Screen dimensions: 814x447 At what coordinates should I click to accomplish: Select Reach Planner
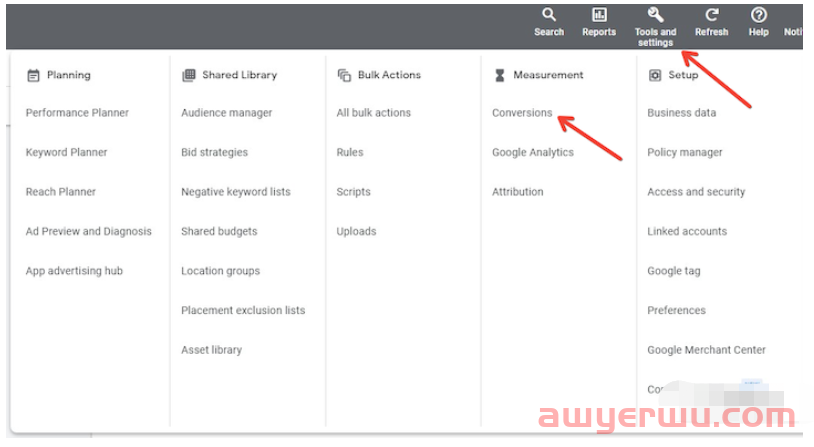pos(61,192)
